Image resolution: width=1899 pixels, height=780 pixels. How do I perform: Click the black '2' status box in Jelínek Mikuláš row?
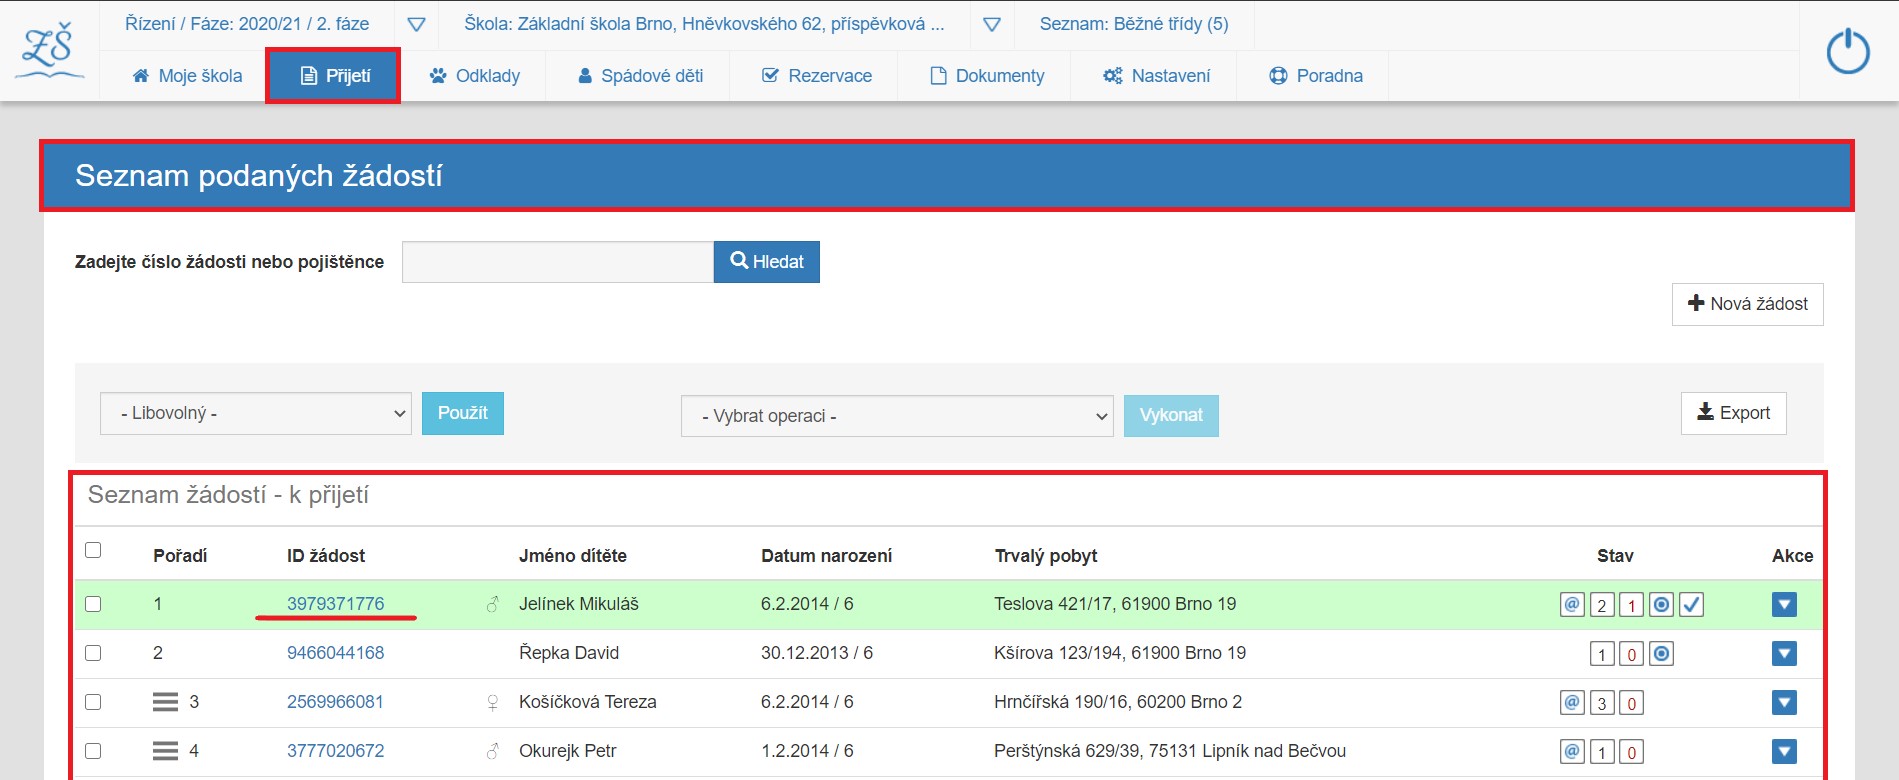(x=1602, y=605)
